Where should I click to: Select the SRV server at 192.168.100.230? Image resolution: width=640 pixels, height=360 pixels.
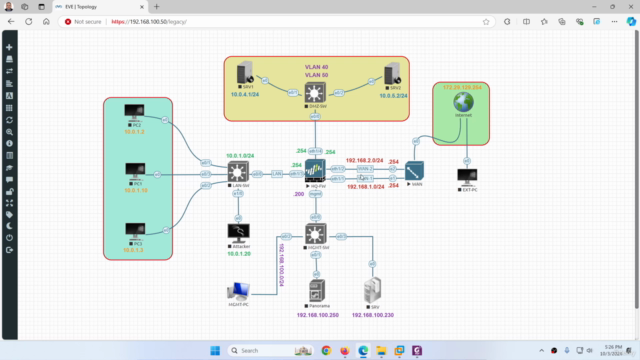click(372, 290)
